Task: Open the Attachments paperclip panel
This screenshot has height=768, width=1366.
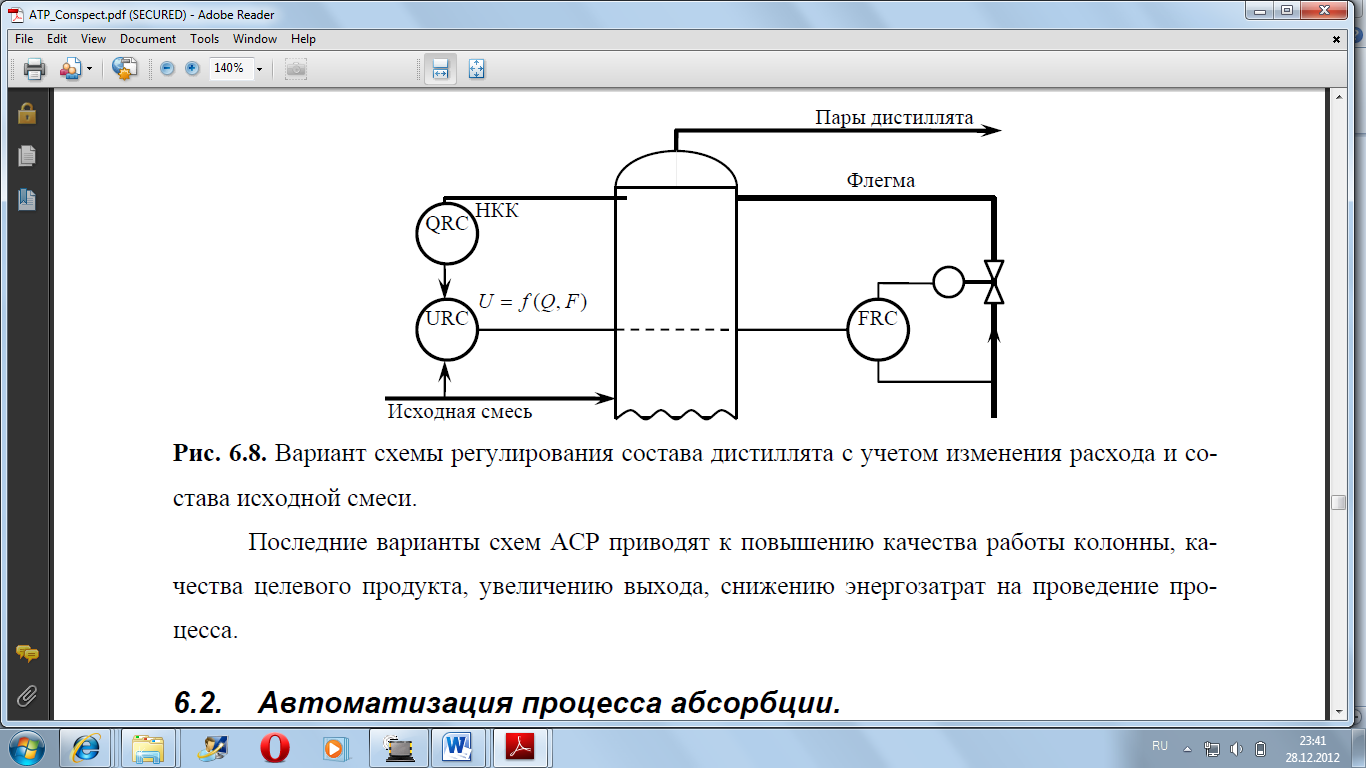Action: click(x=27, y=695)
